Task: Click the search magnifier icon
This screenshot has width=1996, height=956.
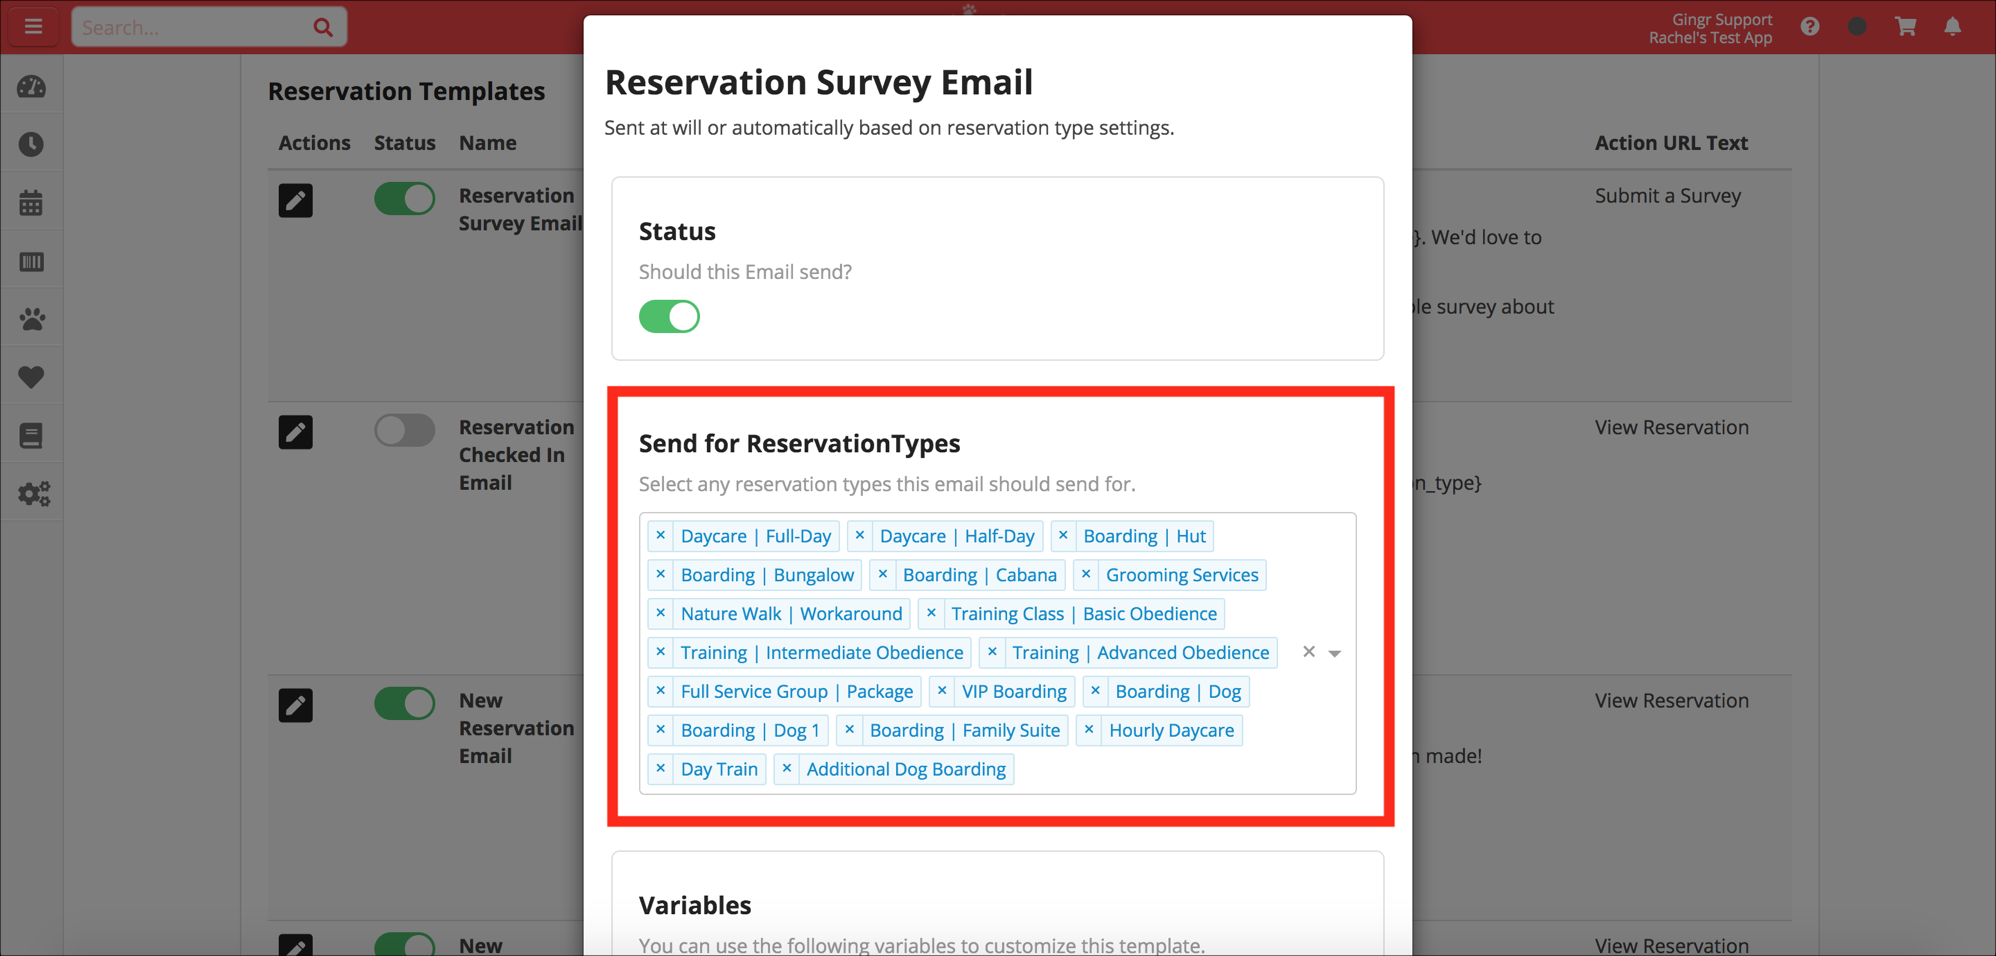Action: tap(323, 28)
